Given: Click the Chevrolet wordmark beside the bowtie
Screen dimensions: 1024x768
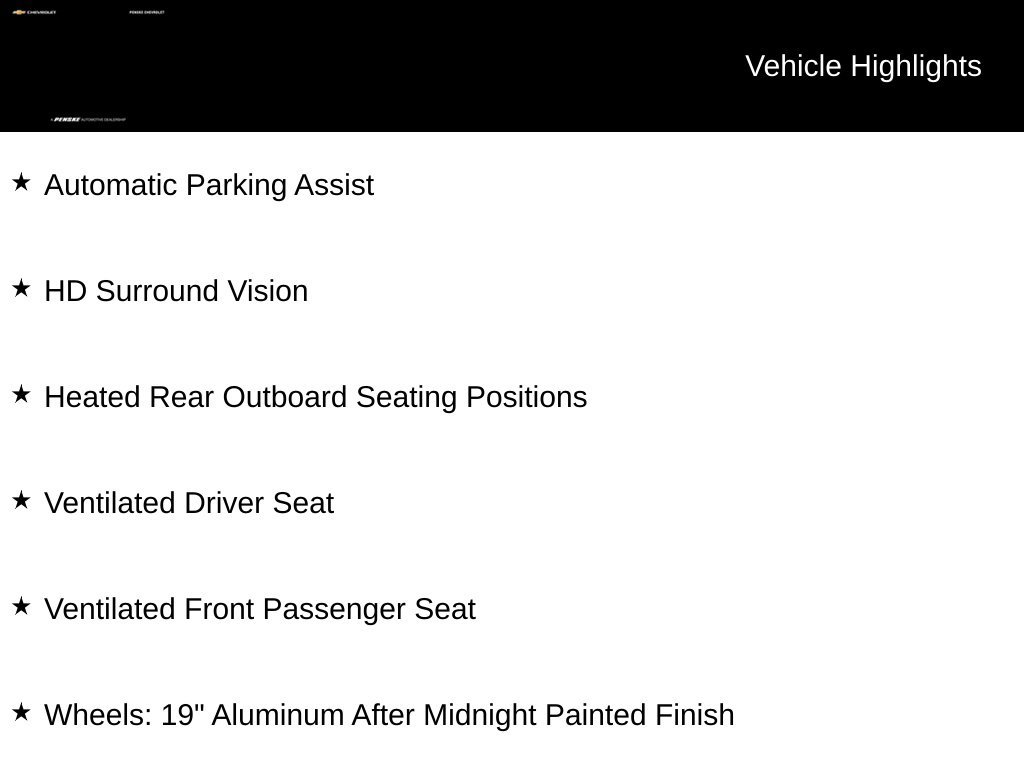Looking at the screenshot, I should coord(42,12).
